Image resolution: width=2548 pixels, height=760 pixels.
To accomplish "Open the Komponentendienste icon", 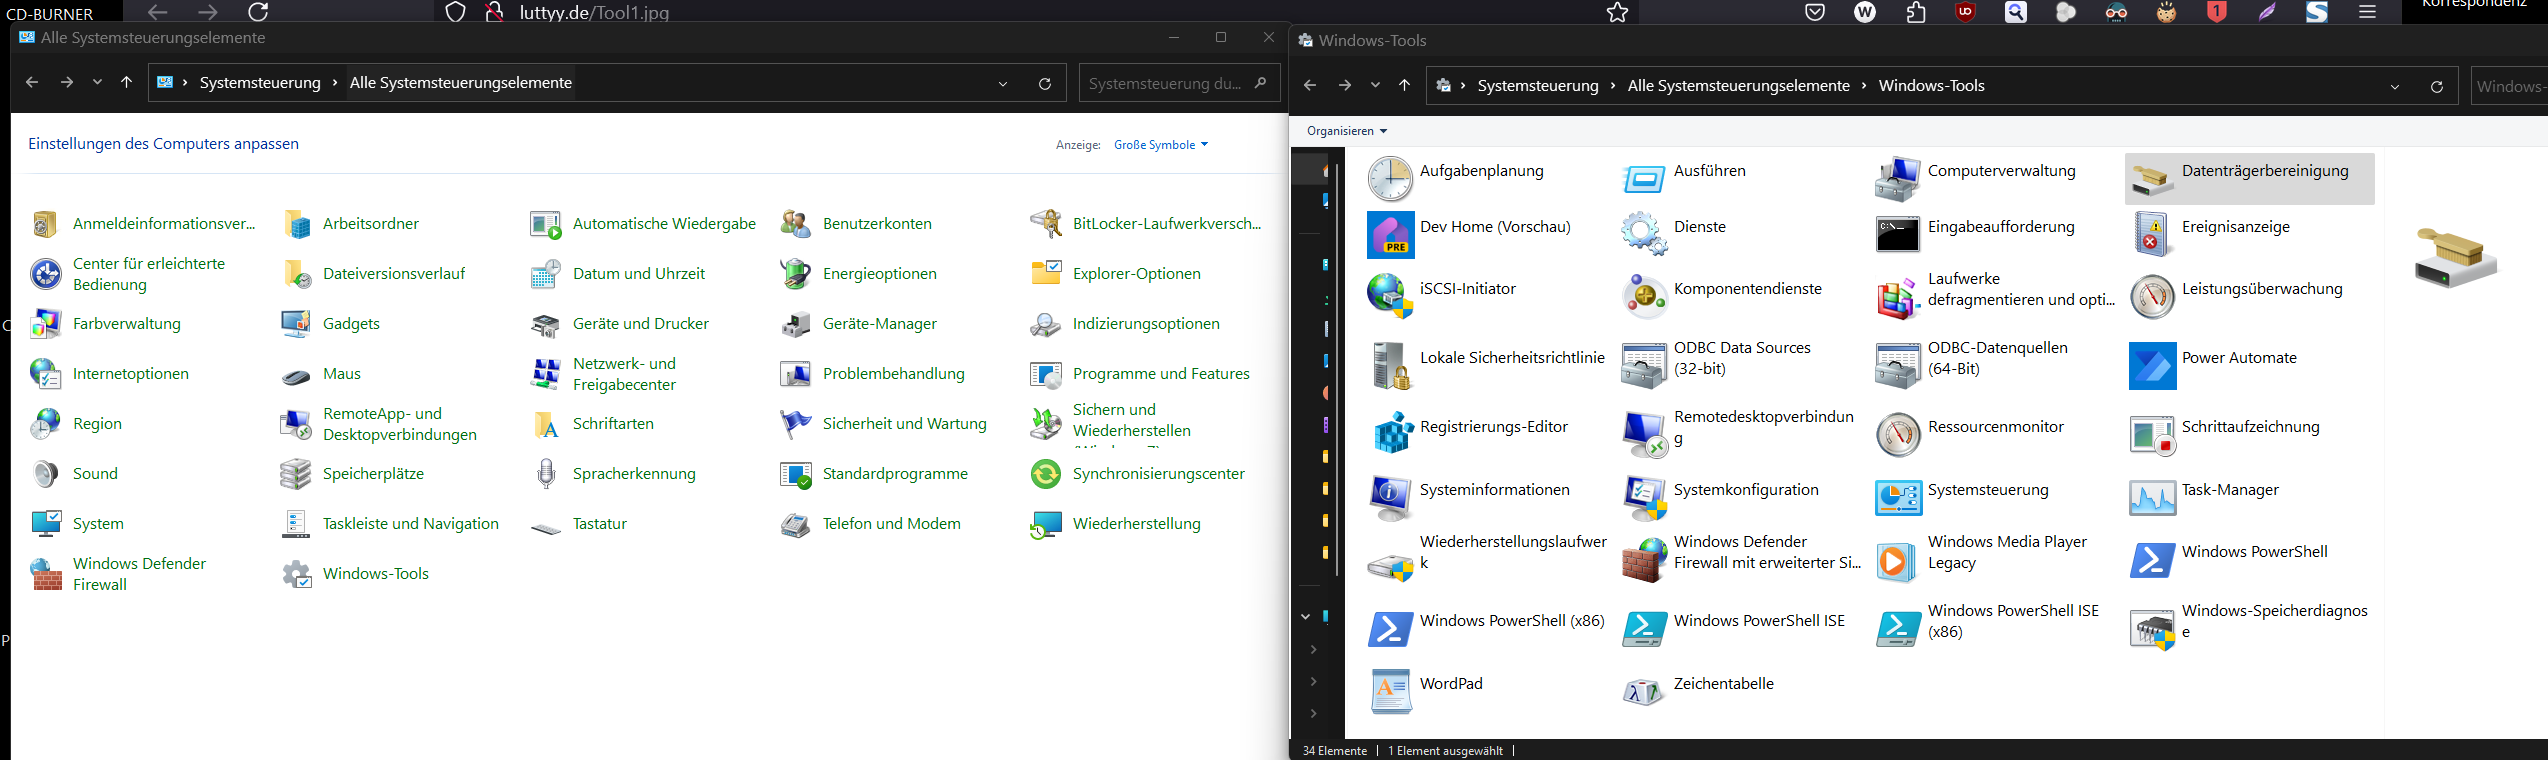I will tap(1644, 297).
